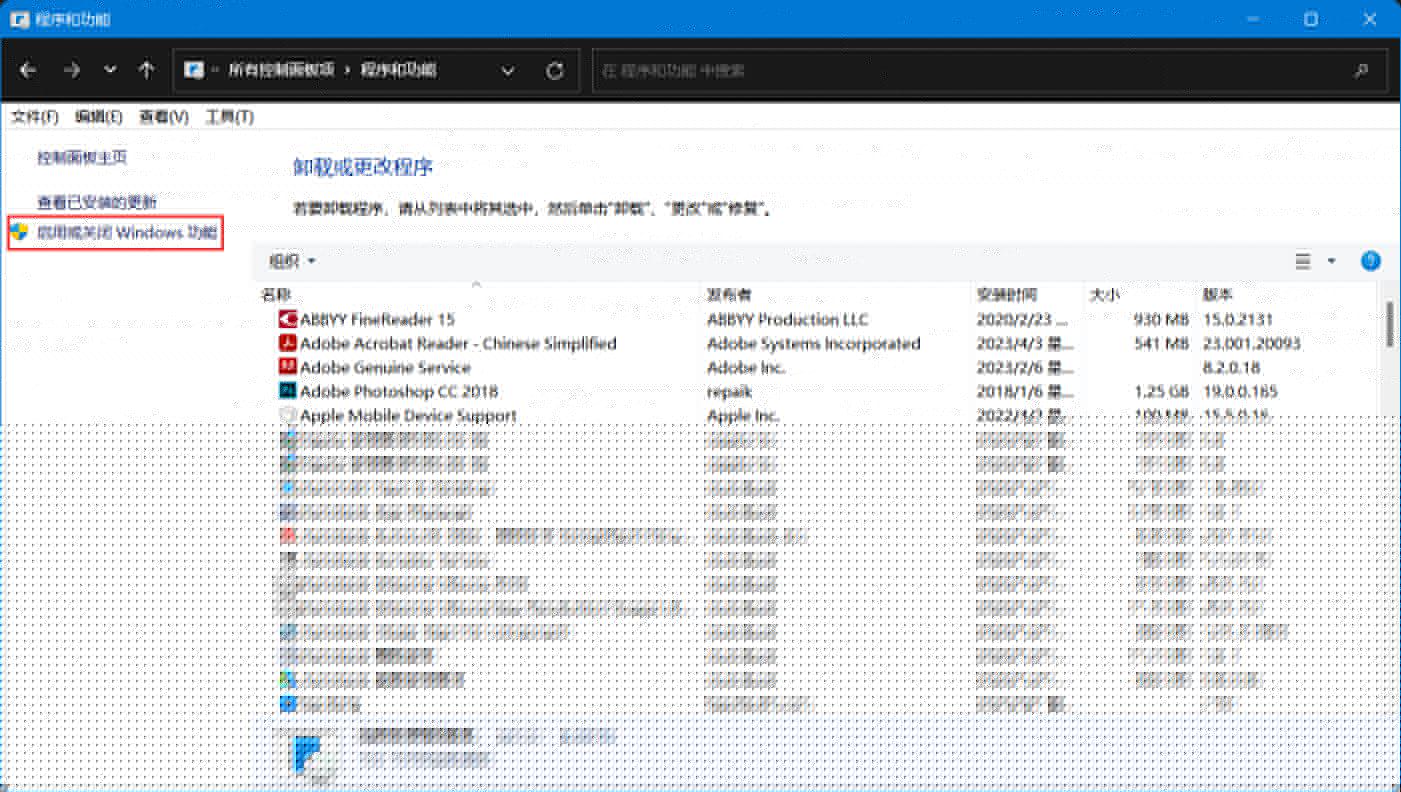The width and height of the screenshot is (1401, 792).
Task: Refresh the program list
Action: coord(555,70)
